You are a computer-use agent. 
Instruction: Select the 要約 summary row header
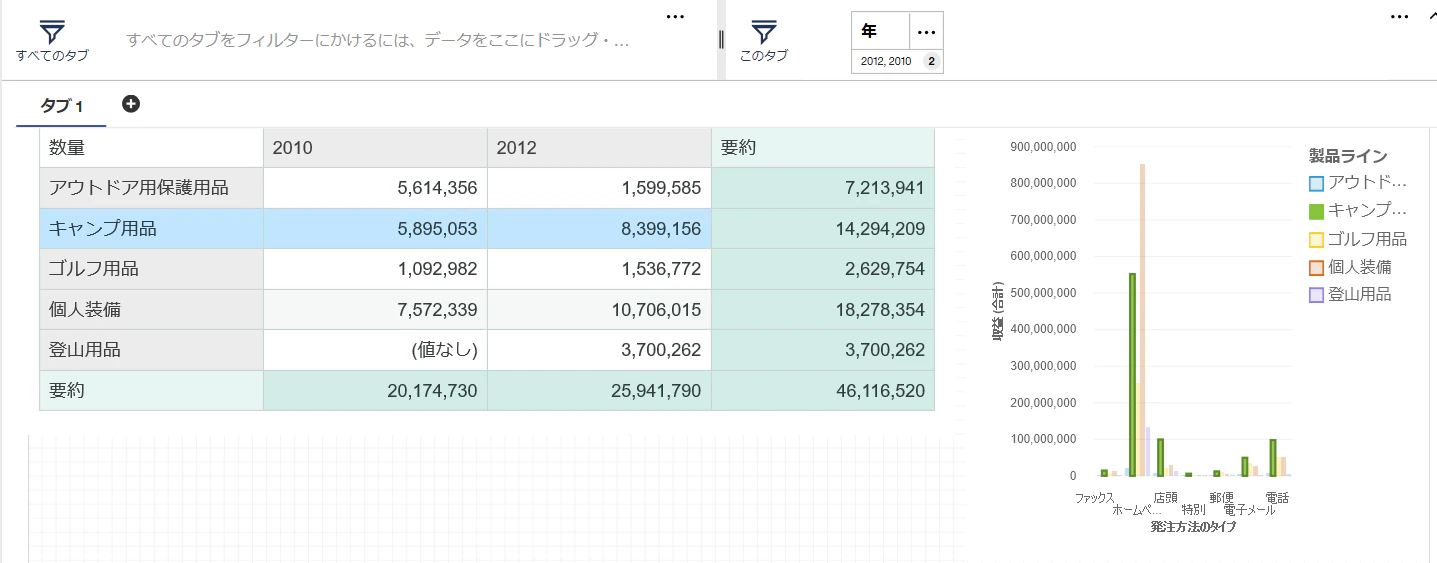pos(151,390)
